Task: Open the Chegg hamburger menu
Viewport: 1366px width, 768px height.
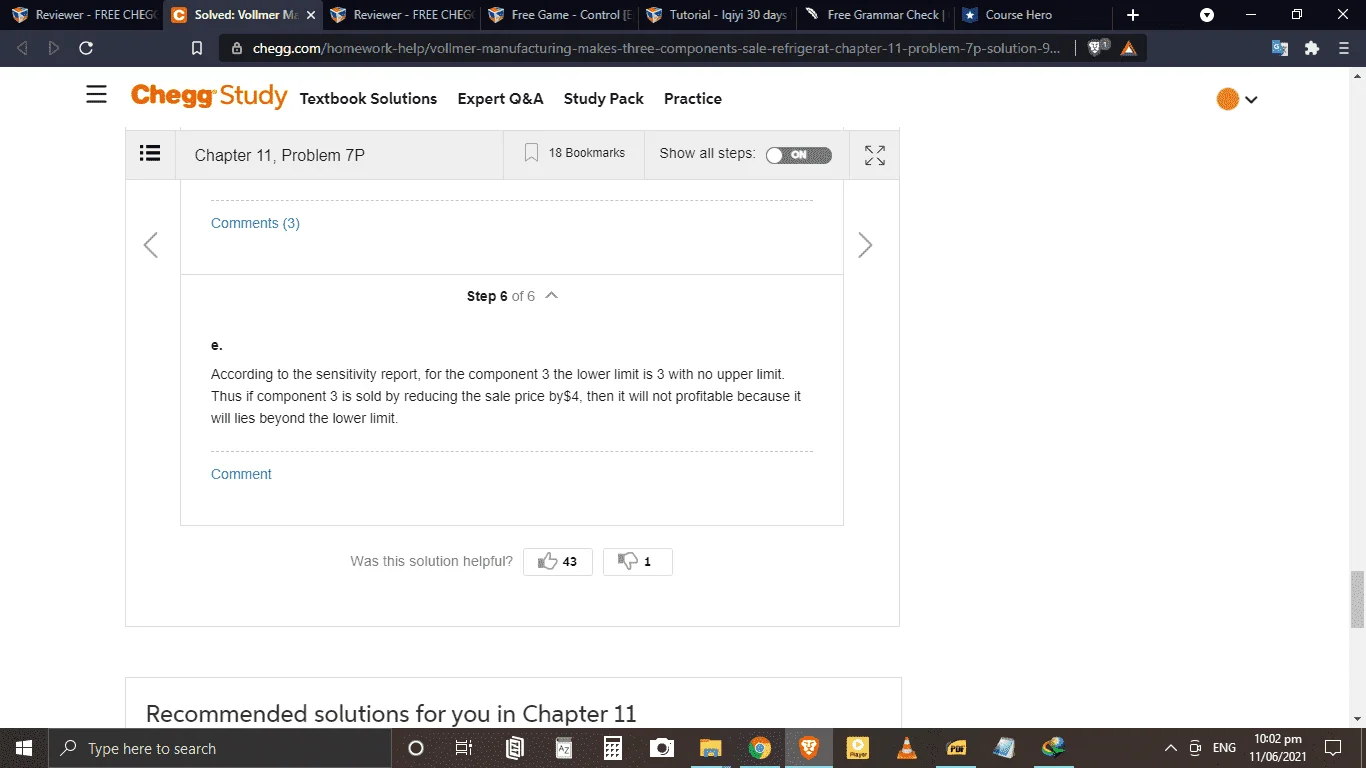Action: [x=96, y=95]
